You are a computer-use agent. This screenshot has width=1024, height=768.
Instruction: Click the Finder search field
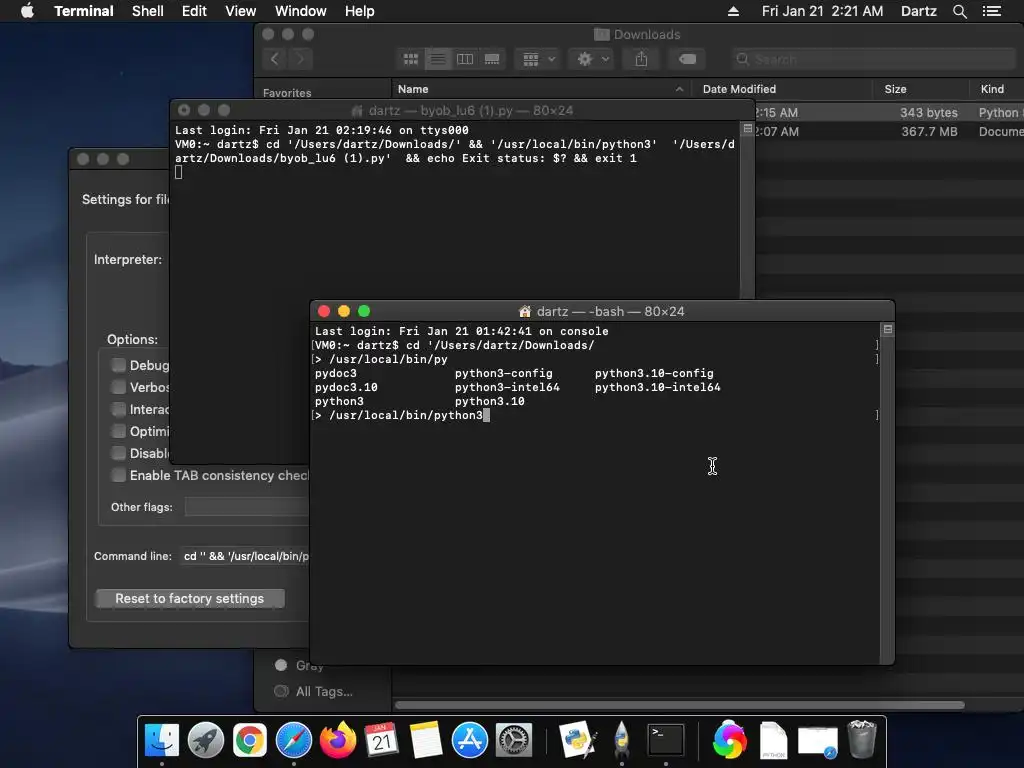874,59
